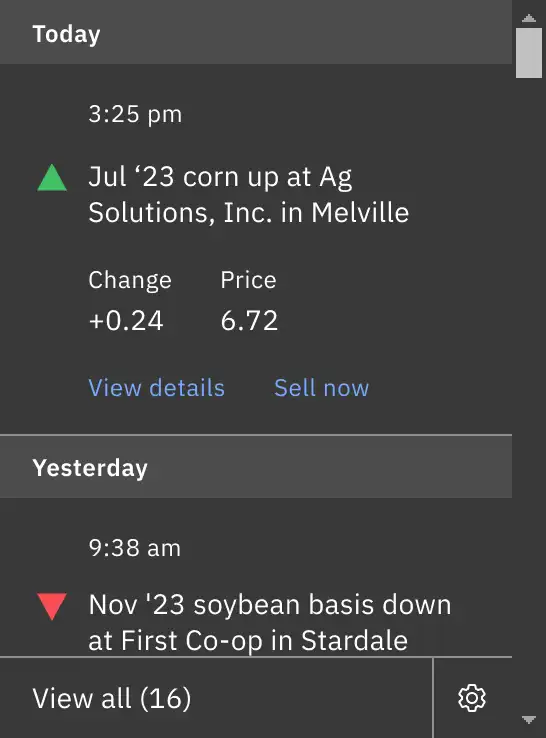Select Sell now link
The width and height of the screenshot is (546, 738).
coord(321,388)
